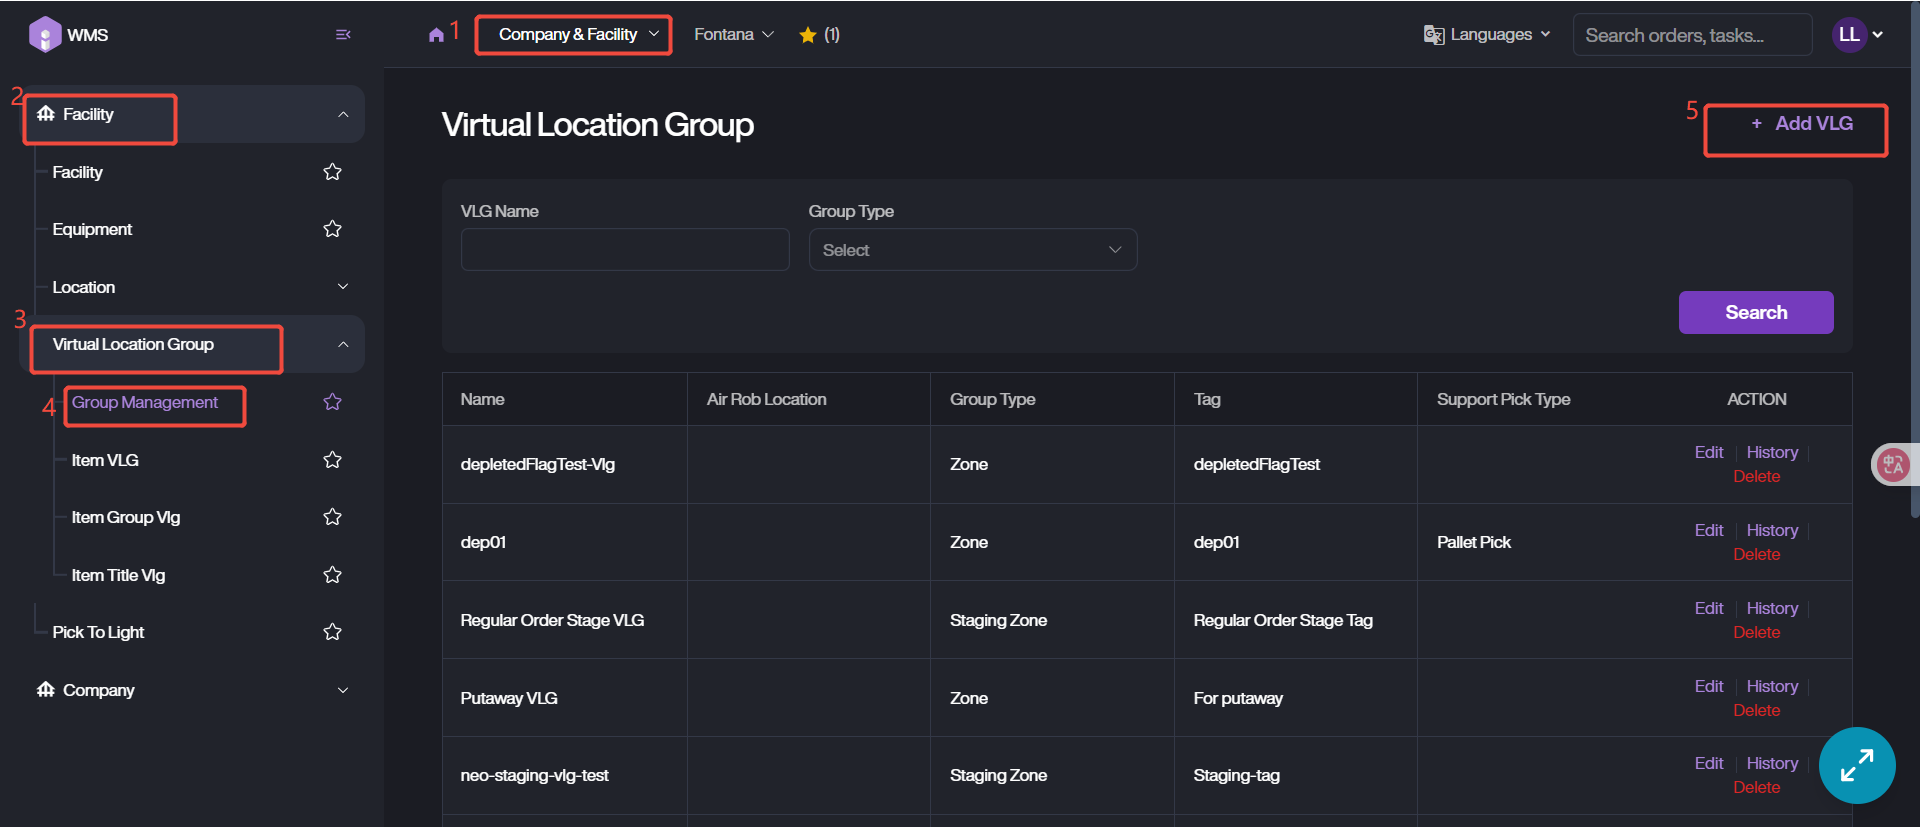1920x827 pixels.
Task: Edit the depletedFlagTest-Vlg row
Action: 1709,452
